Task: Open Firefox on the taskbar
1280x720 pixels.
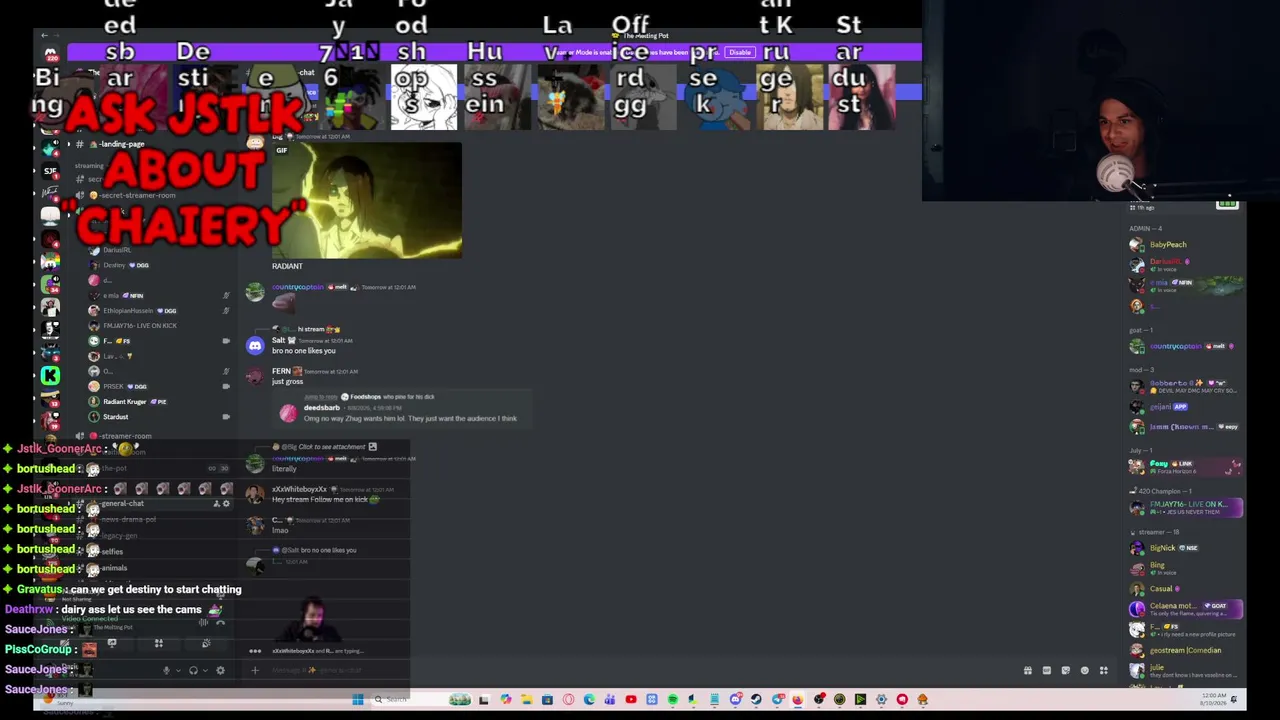Action: (x=797, y=700)
